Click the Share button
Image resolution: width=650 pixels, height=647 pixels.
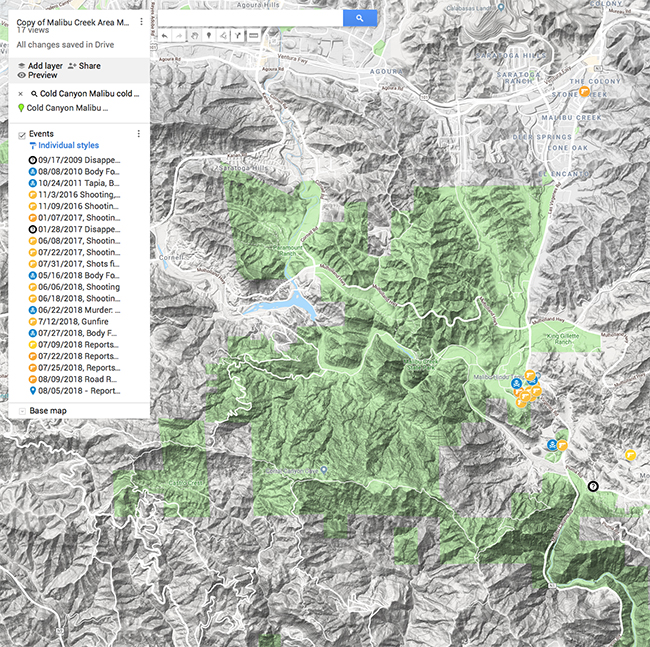tap(84, 64)
